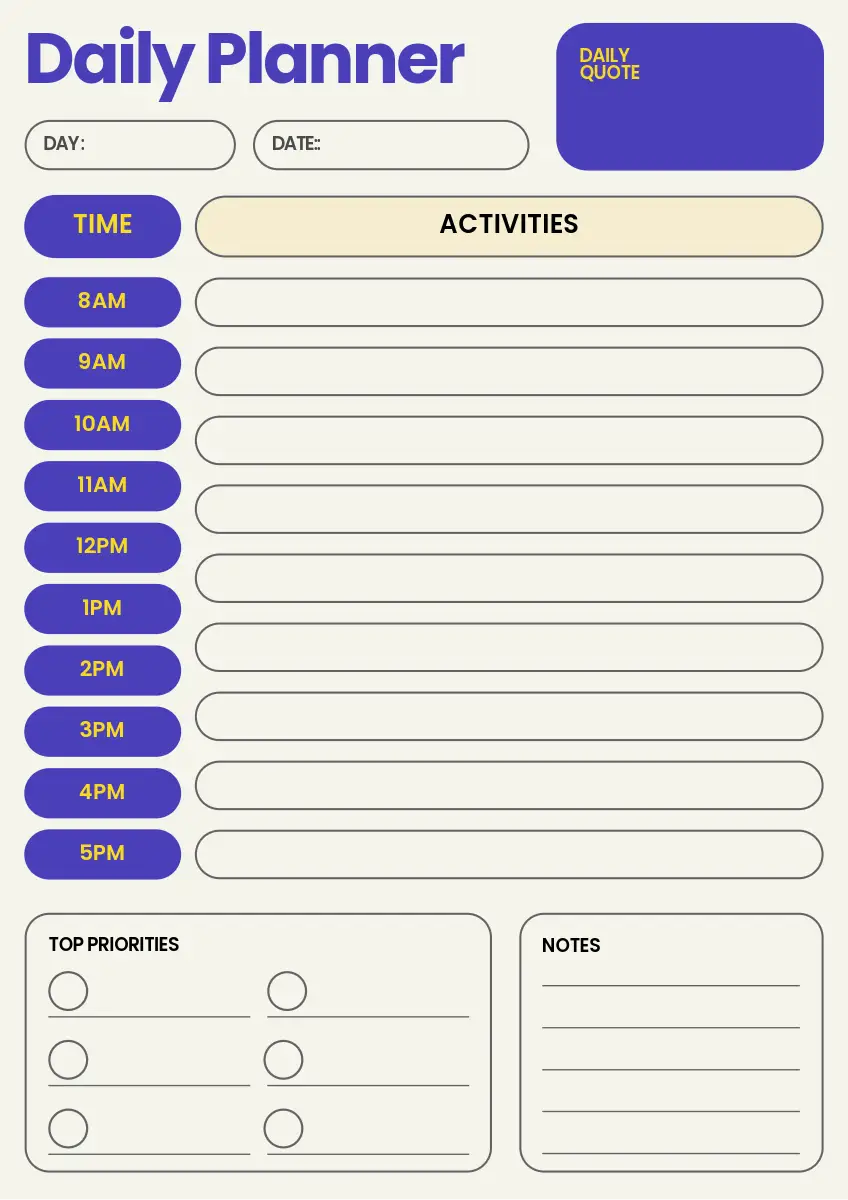This screenshot has width=848, height=1200.
Task: Click the last activity row in the schedule
Action: (509, 854)
